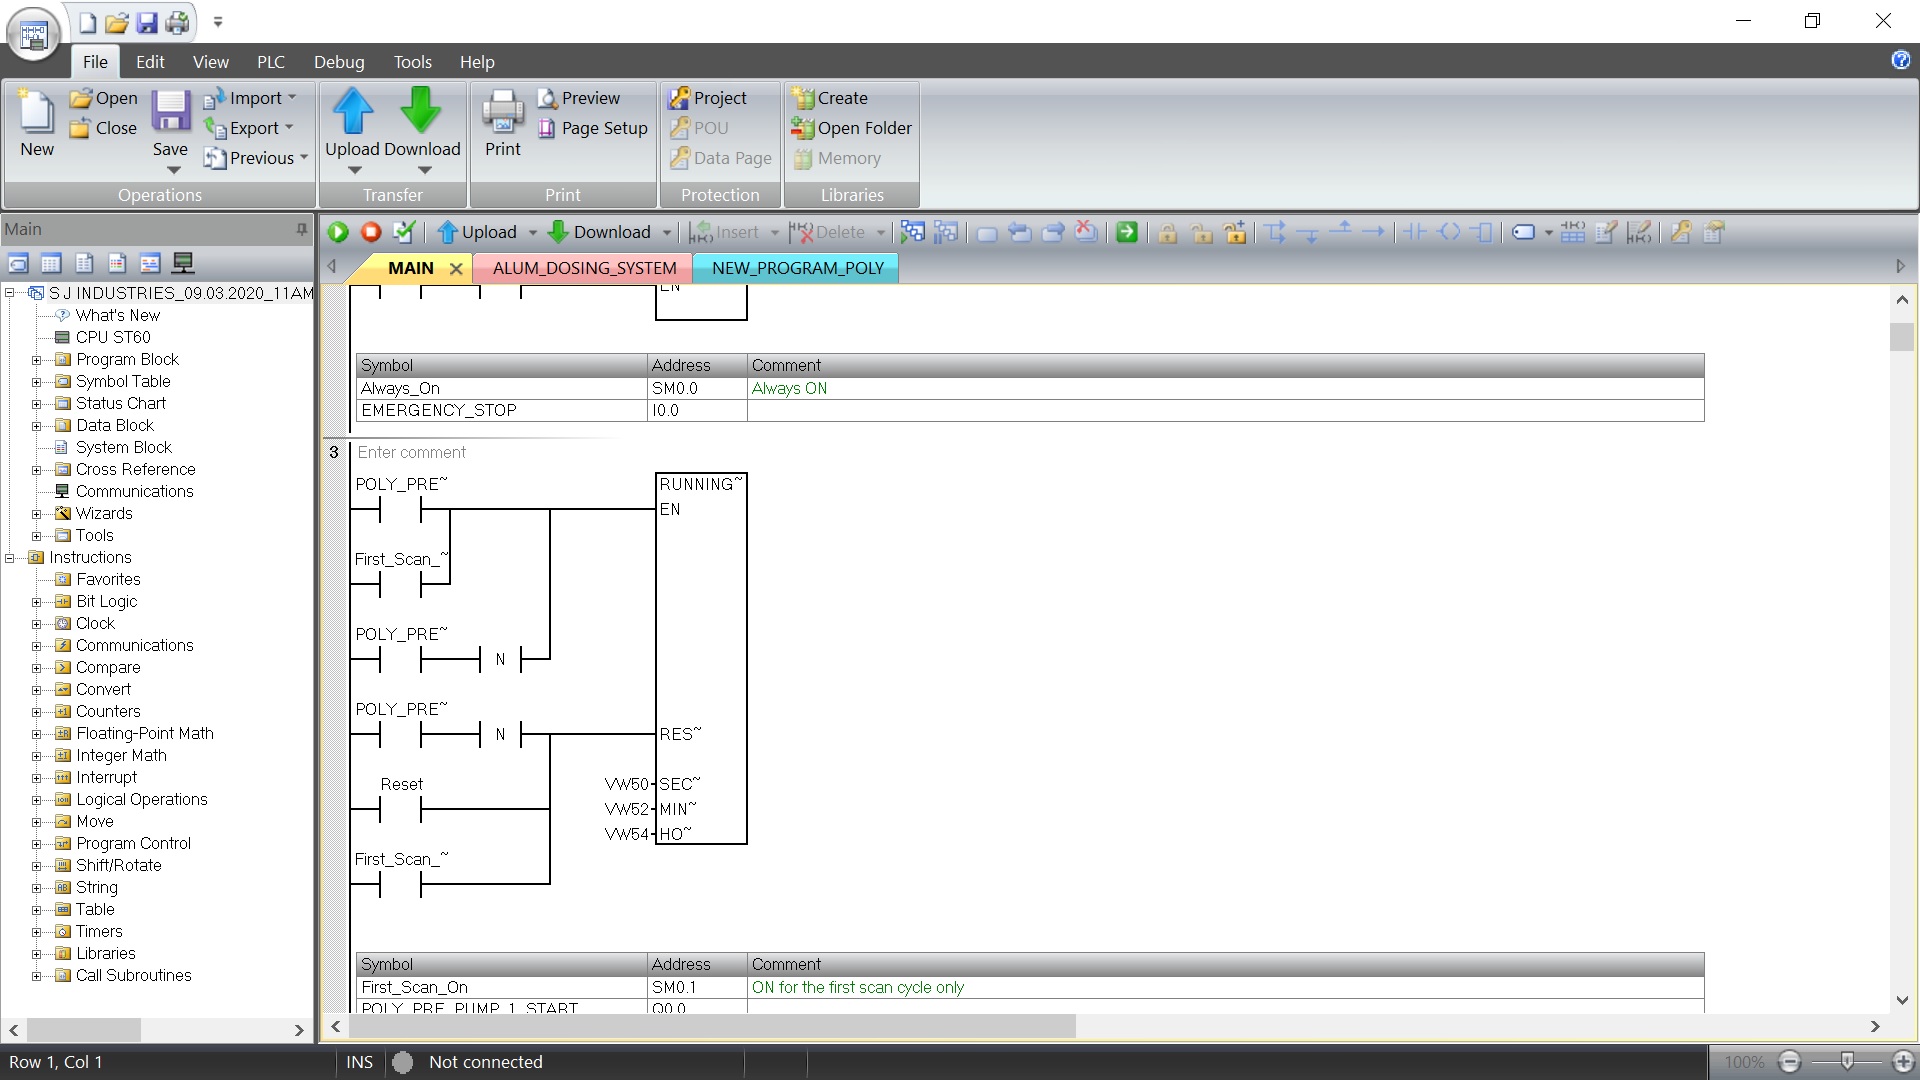Toggle the symbol tag display icon
The image size is (1920, 1080).
click(1523, 233)
